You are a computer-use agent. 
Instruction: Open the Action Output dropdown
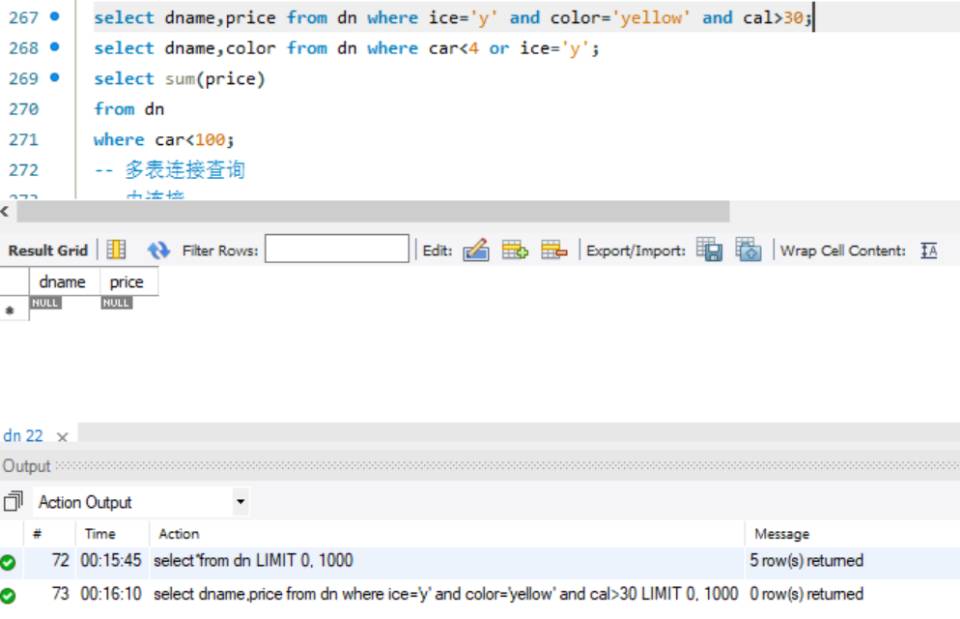pos(241,501)
